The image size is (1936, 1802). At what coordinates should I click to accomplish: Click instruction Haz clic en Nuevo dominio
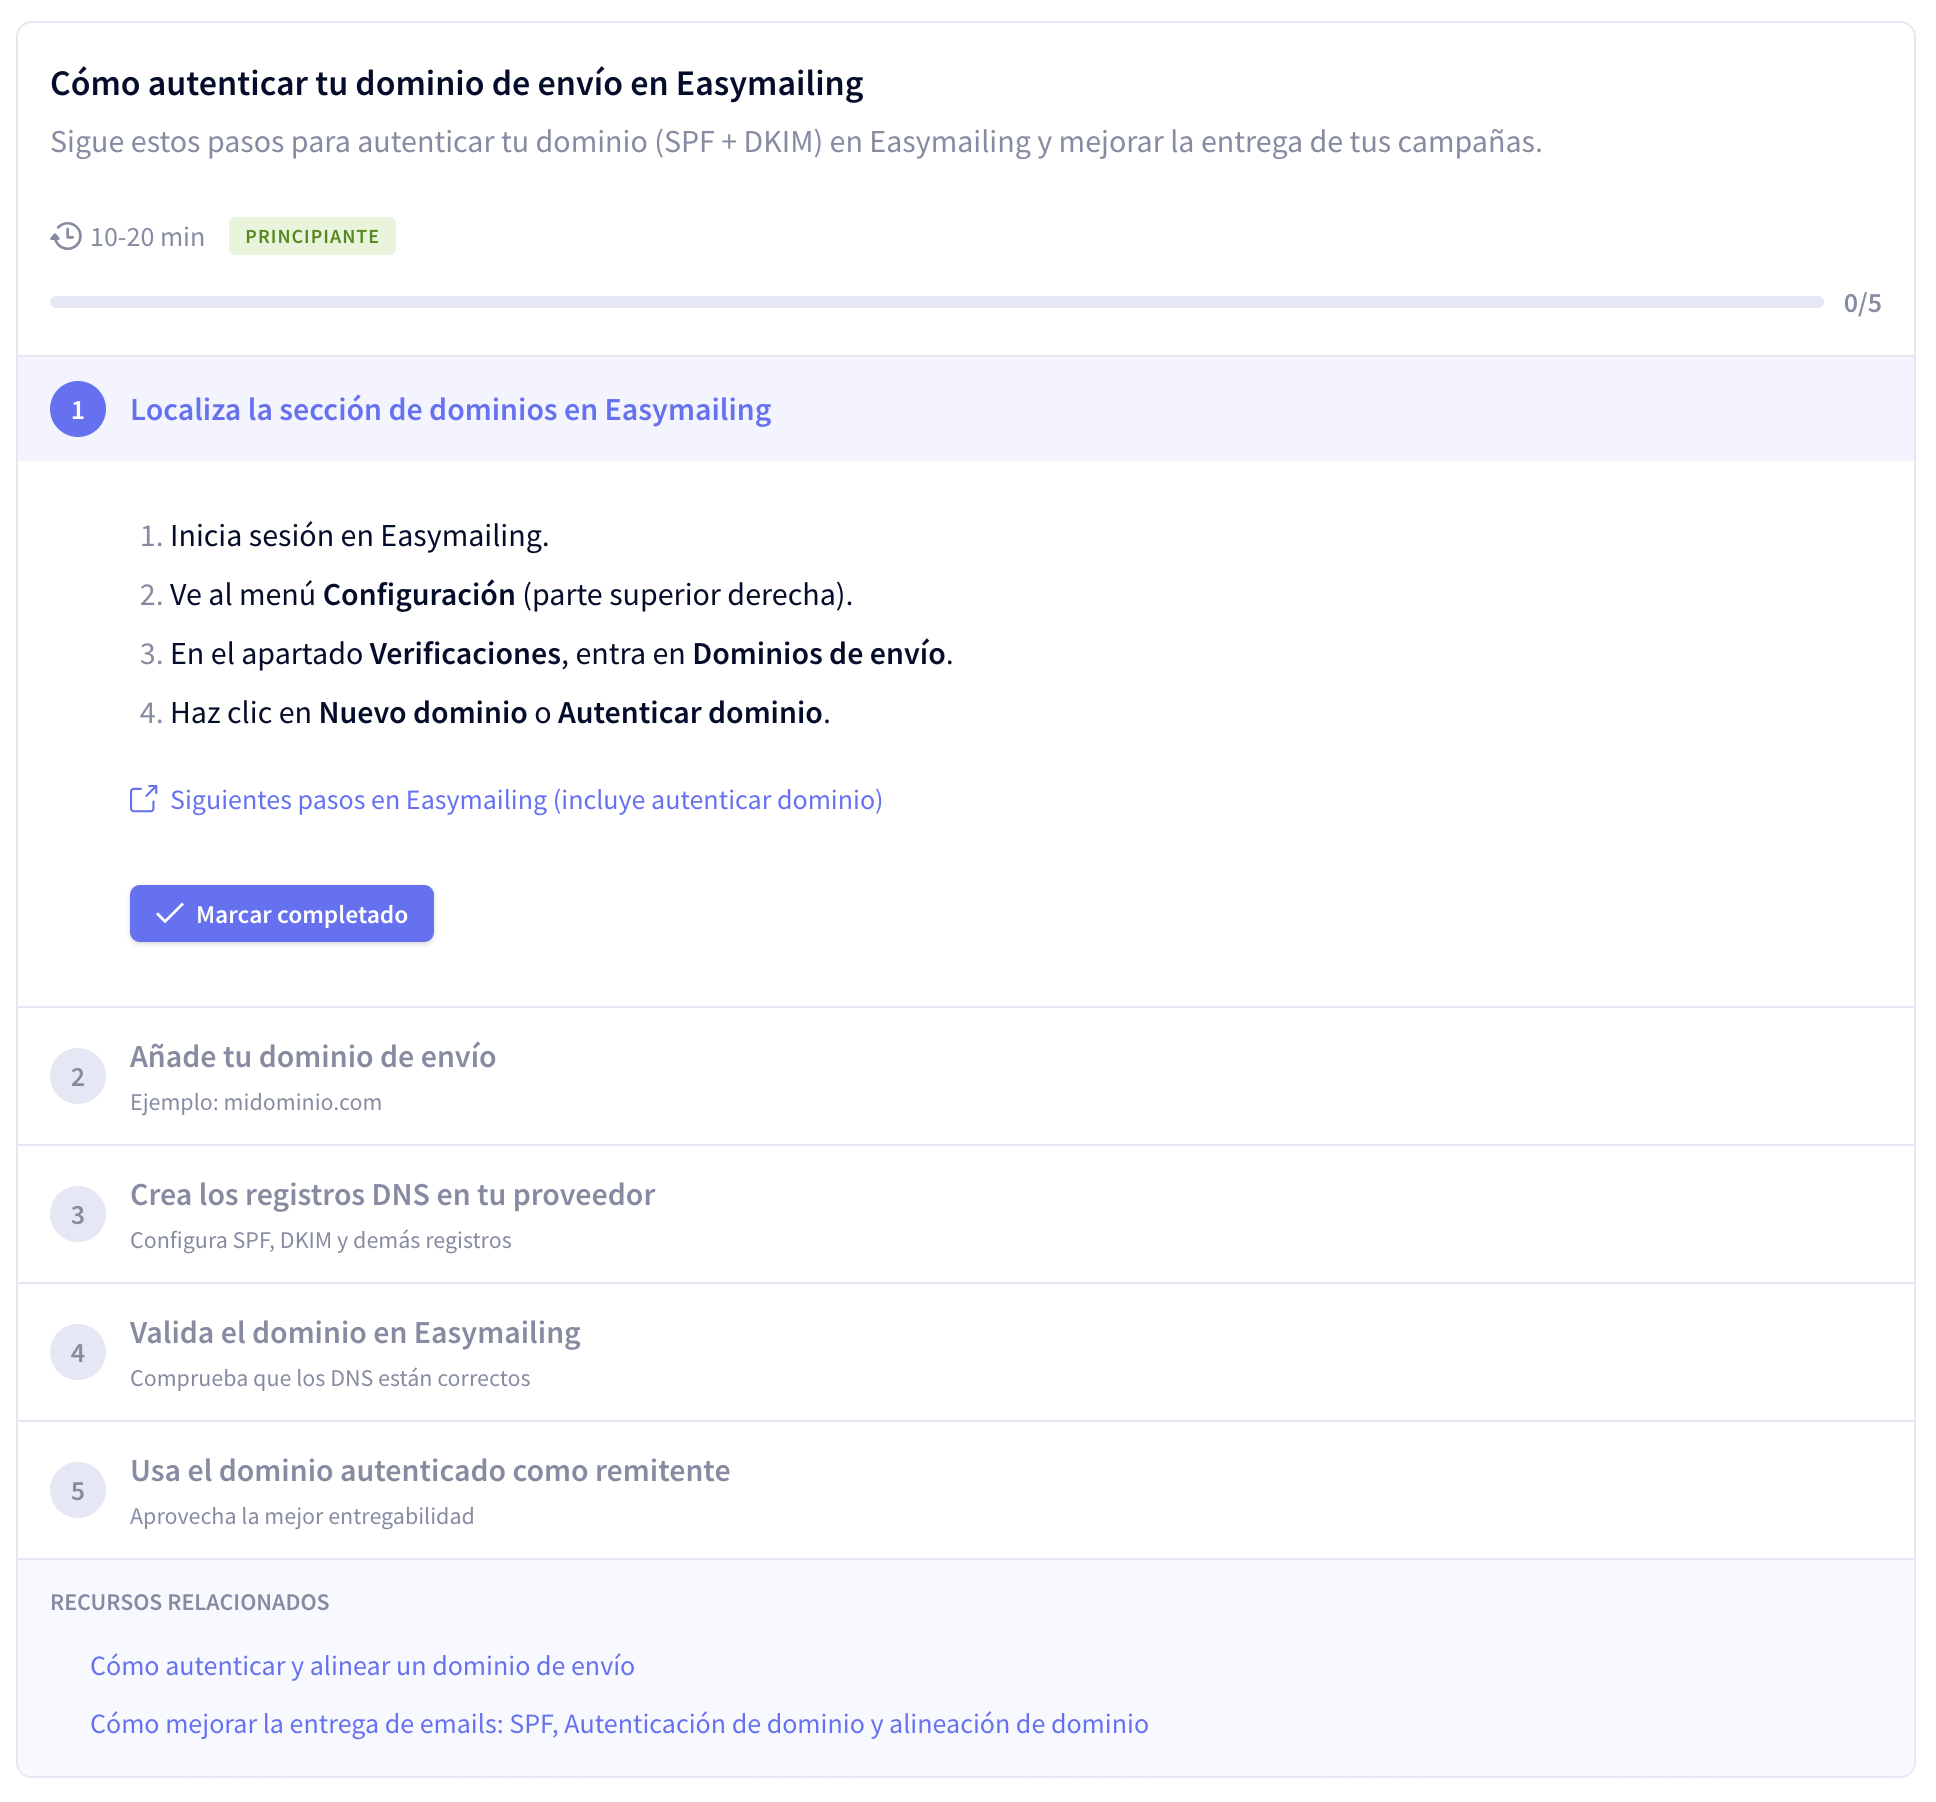(500, 713)
